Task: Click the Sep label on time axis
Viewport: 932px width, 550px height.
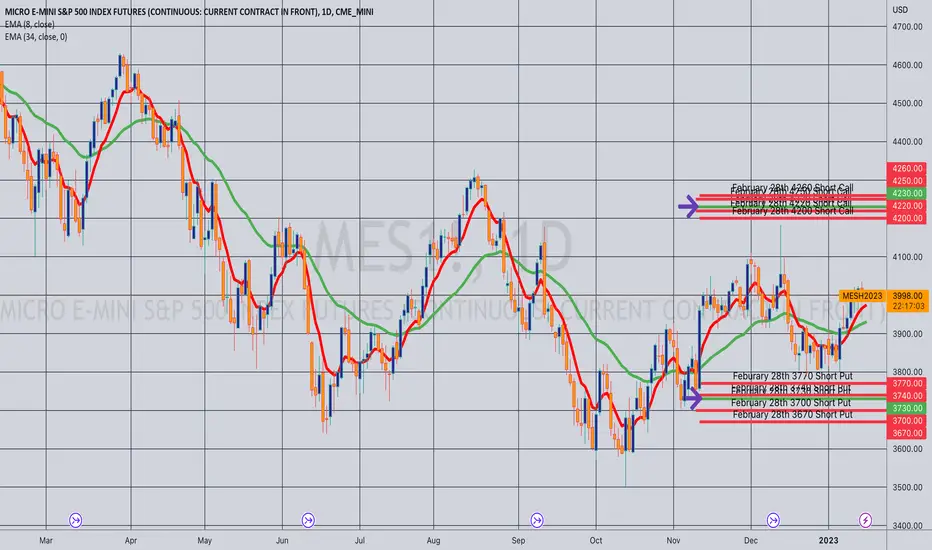Action: click(x=518, y=540)
